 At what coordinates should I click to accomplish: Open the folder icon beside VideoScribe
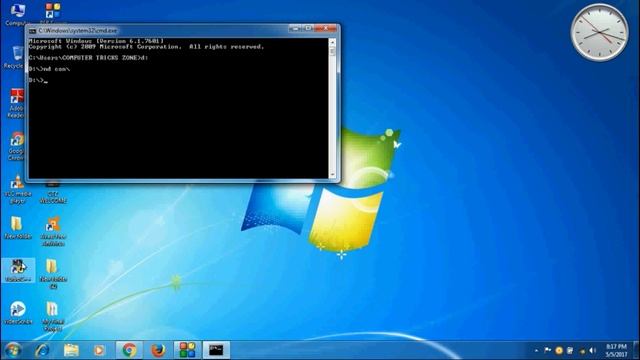click(53, 316)
